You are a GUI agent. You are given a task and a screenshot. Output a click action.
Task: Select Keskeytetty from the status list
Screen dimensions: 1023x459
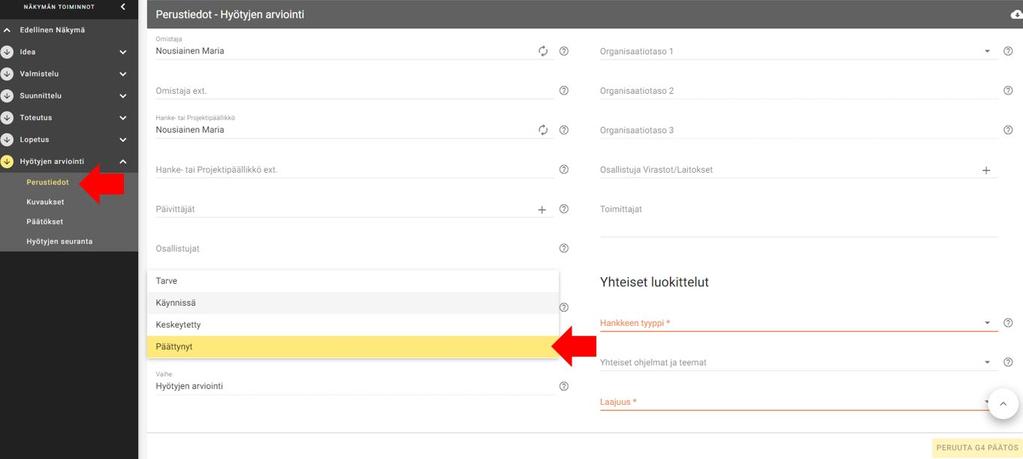pyautogui.click(x=353, y=325)
